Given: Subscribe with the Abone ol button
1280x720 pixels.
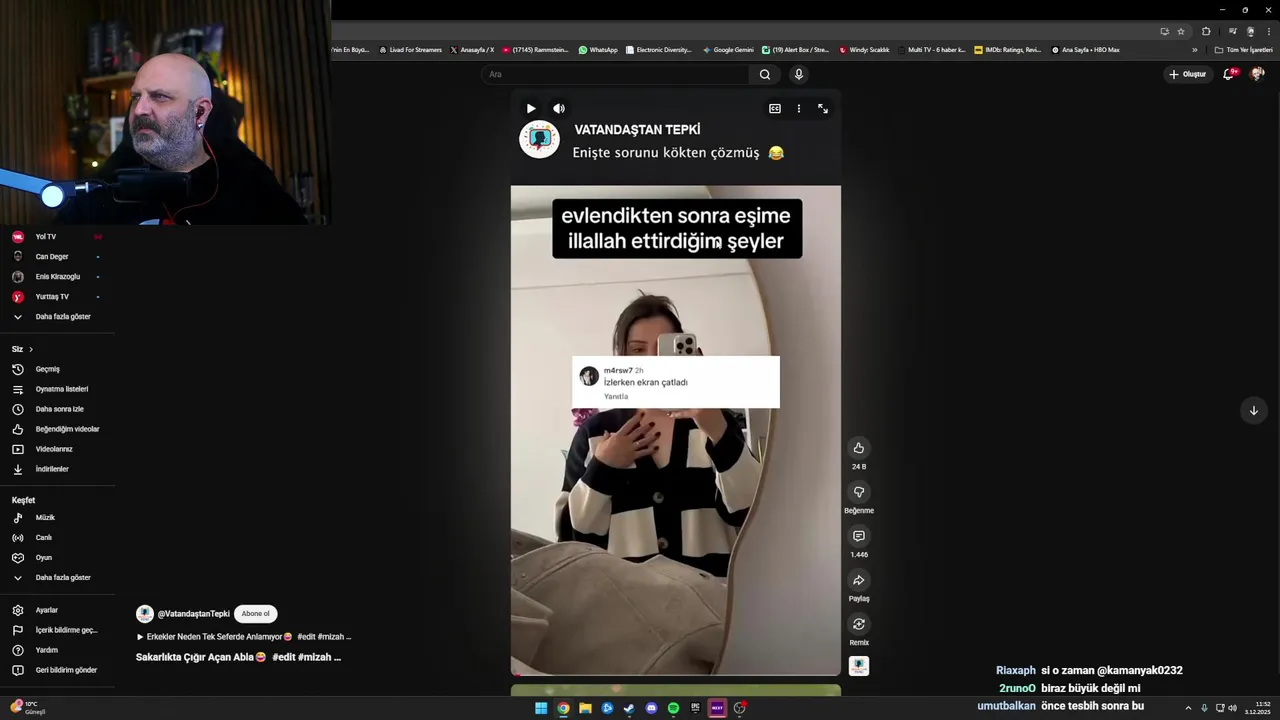Looking at the screenshot, I should pyautogui.click(x=255, y=614).
